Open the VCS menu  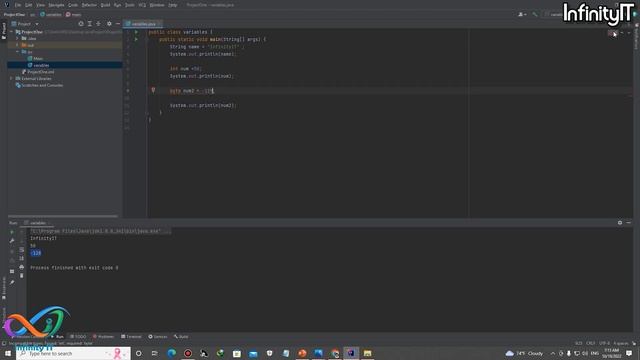(142, 5)
